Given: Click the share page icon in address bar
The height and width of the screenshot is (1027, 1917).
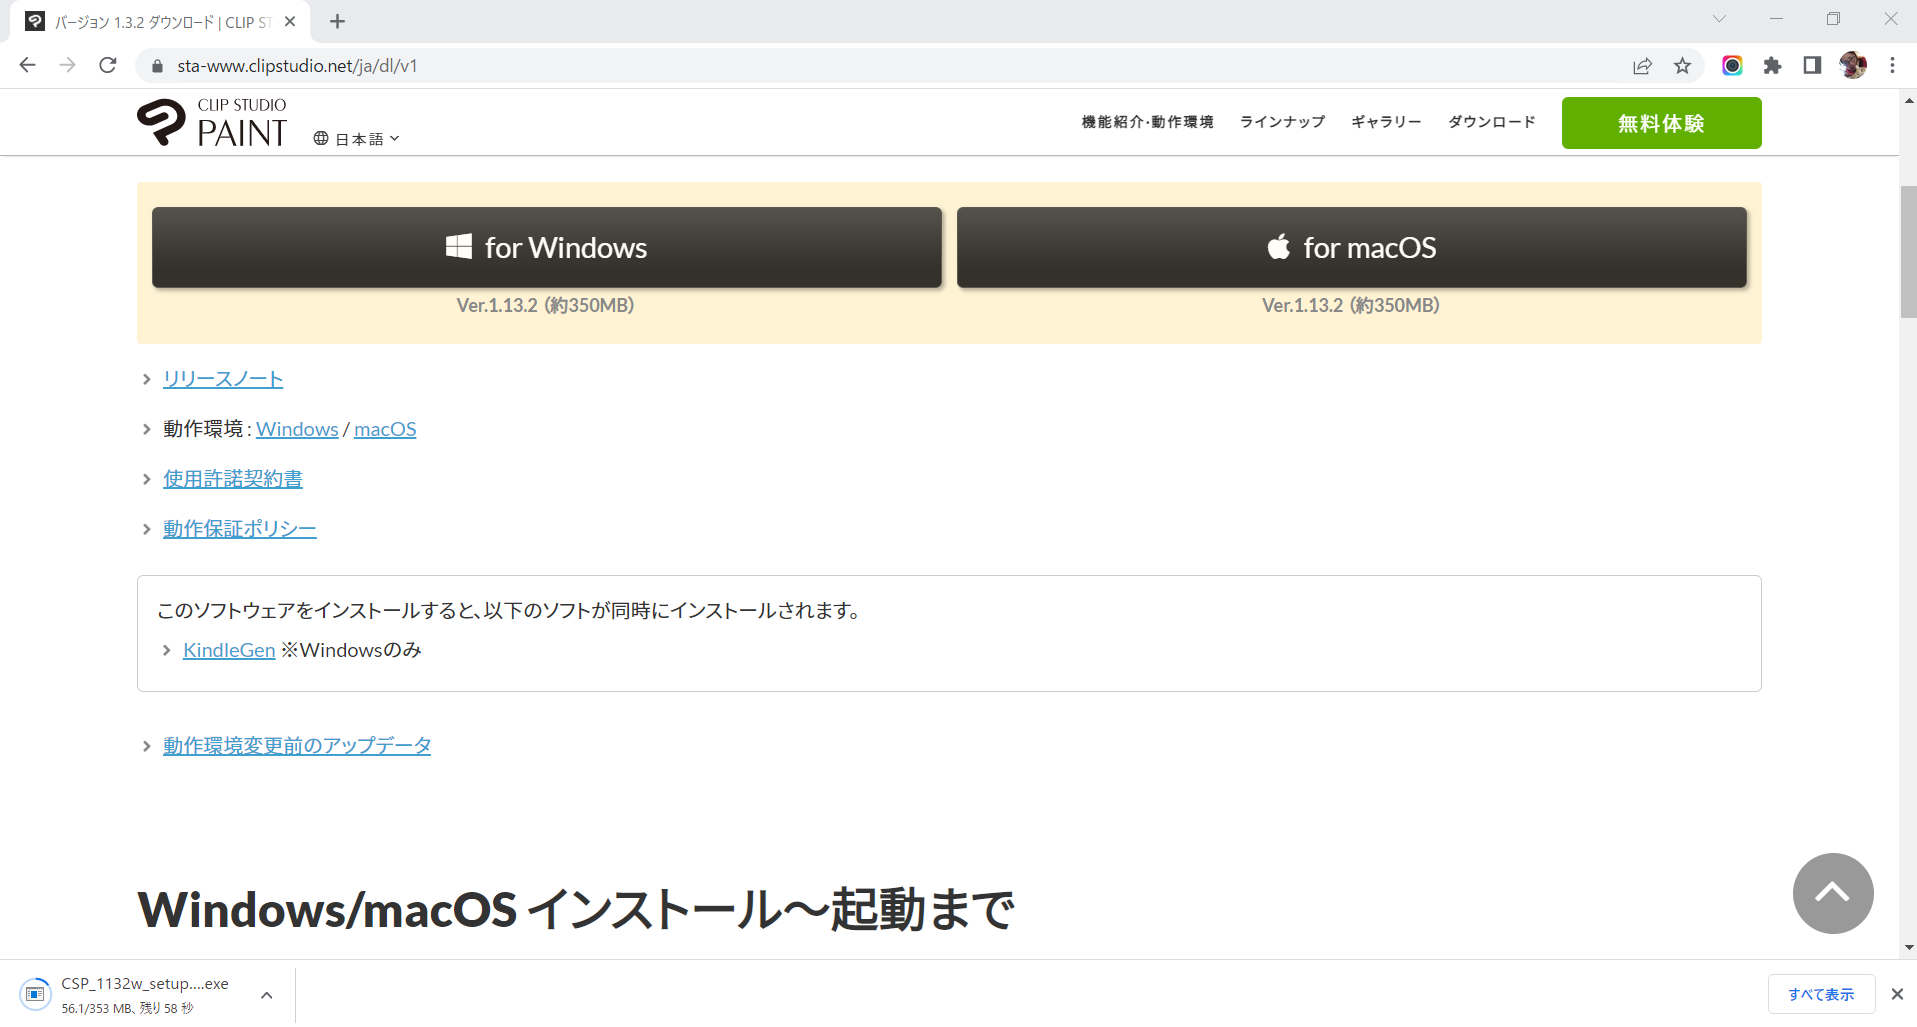Looking at the screenshot, I should (x=1642, y=66).
